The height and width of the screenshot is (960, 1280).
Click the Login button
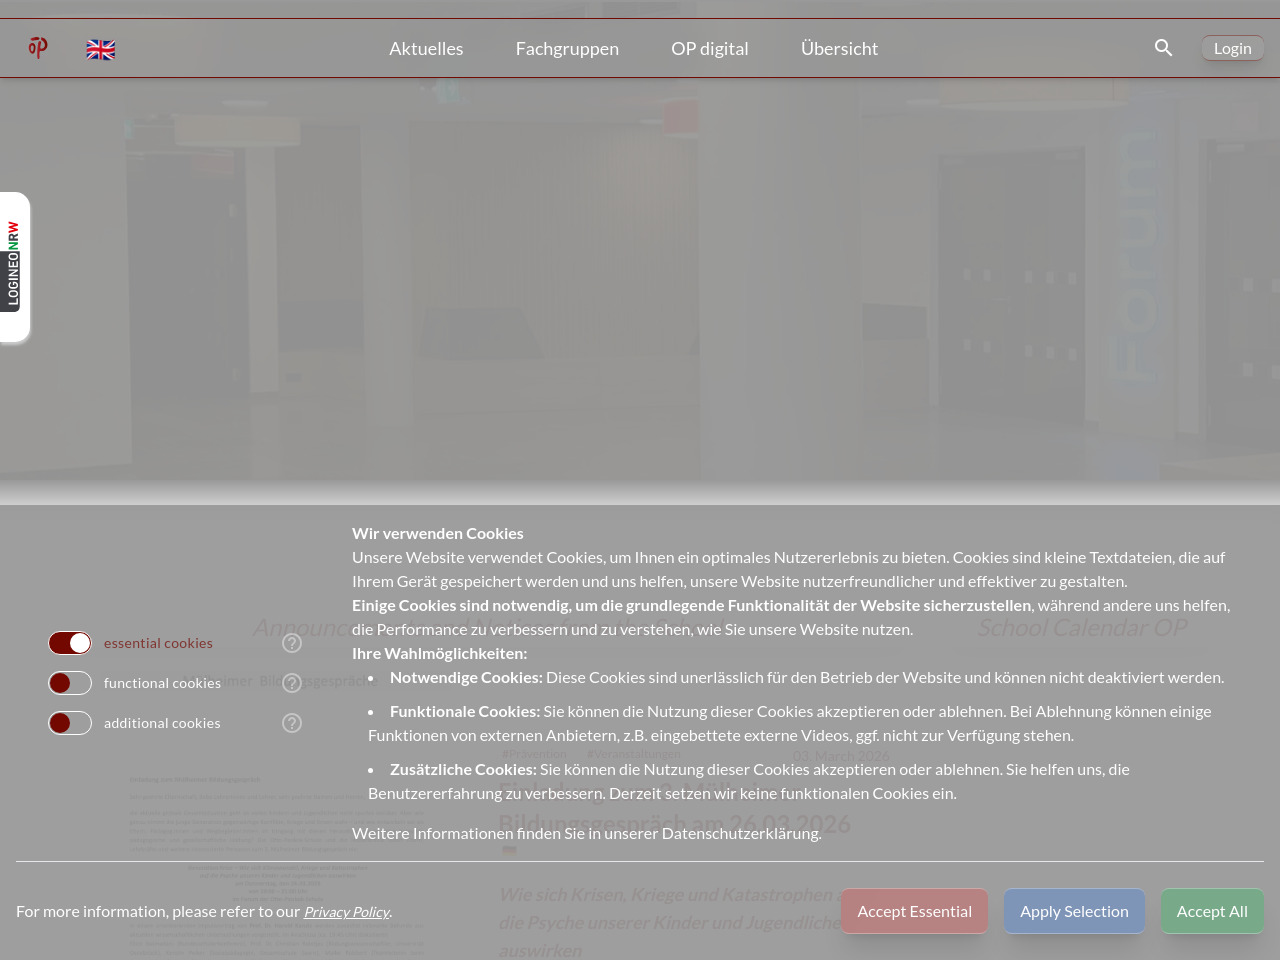point(1232,48)
